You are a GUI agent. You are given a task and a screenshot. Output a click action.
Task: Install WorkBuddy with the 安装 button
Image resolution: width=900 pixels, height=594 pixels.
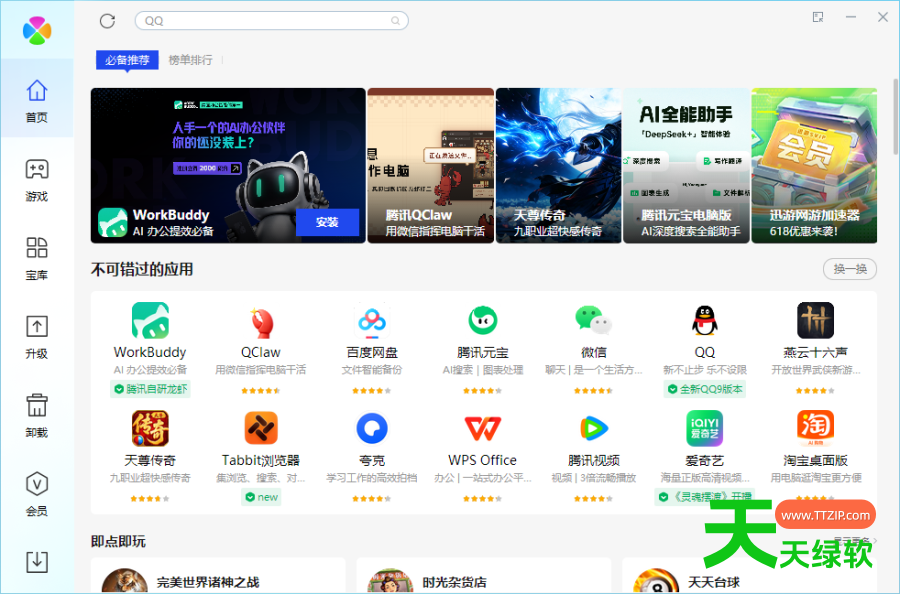point(327,222)
